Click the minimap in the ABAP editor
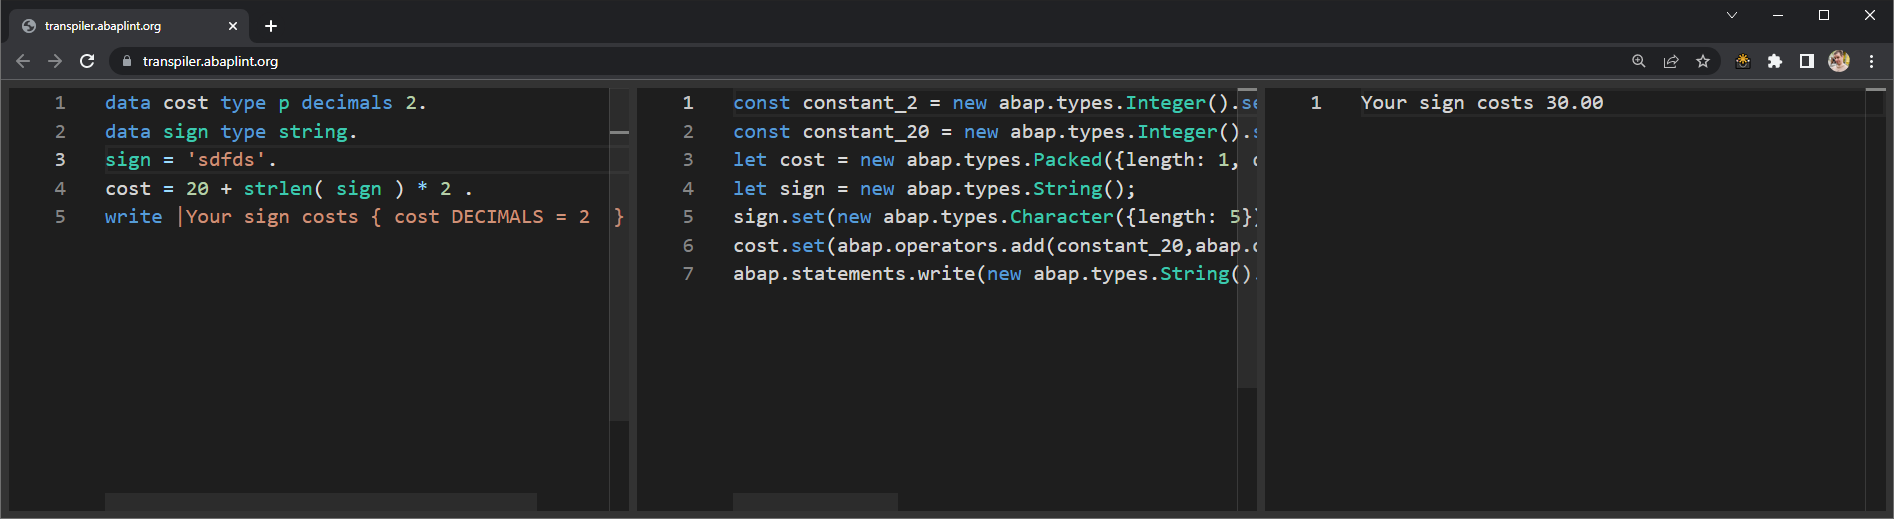The width and height of the screenshot is (1894, 519). tap(620, 254)
